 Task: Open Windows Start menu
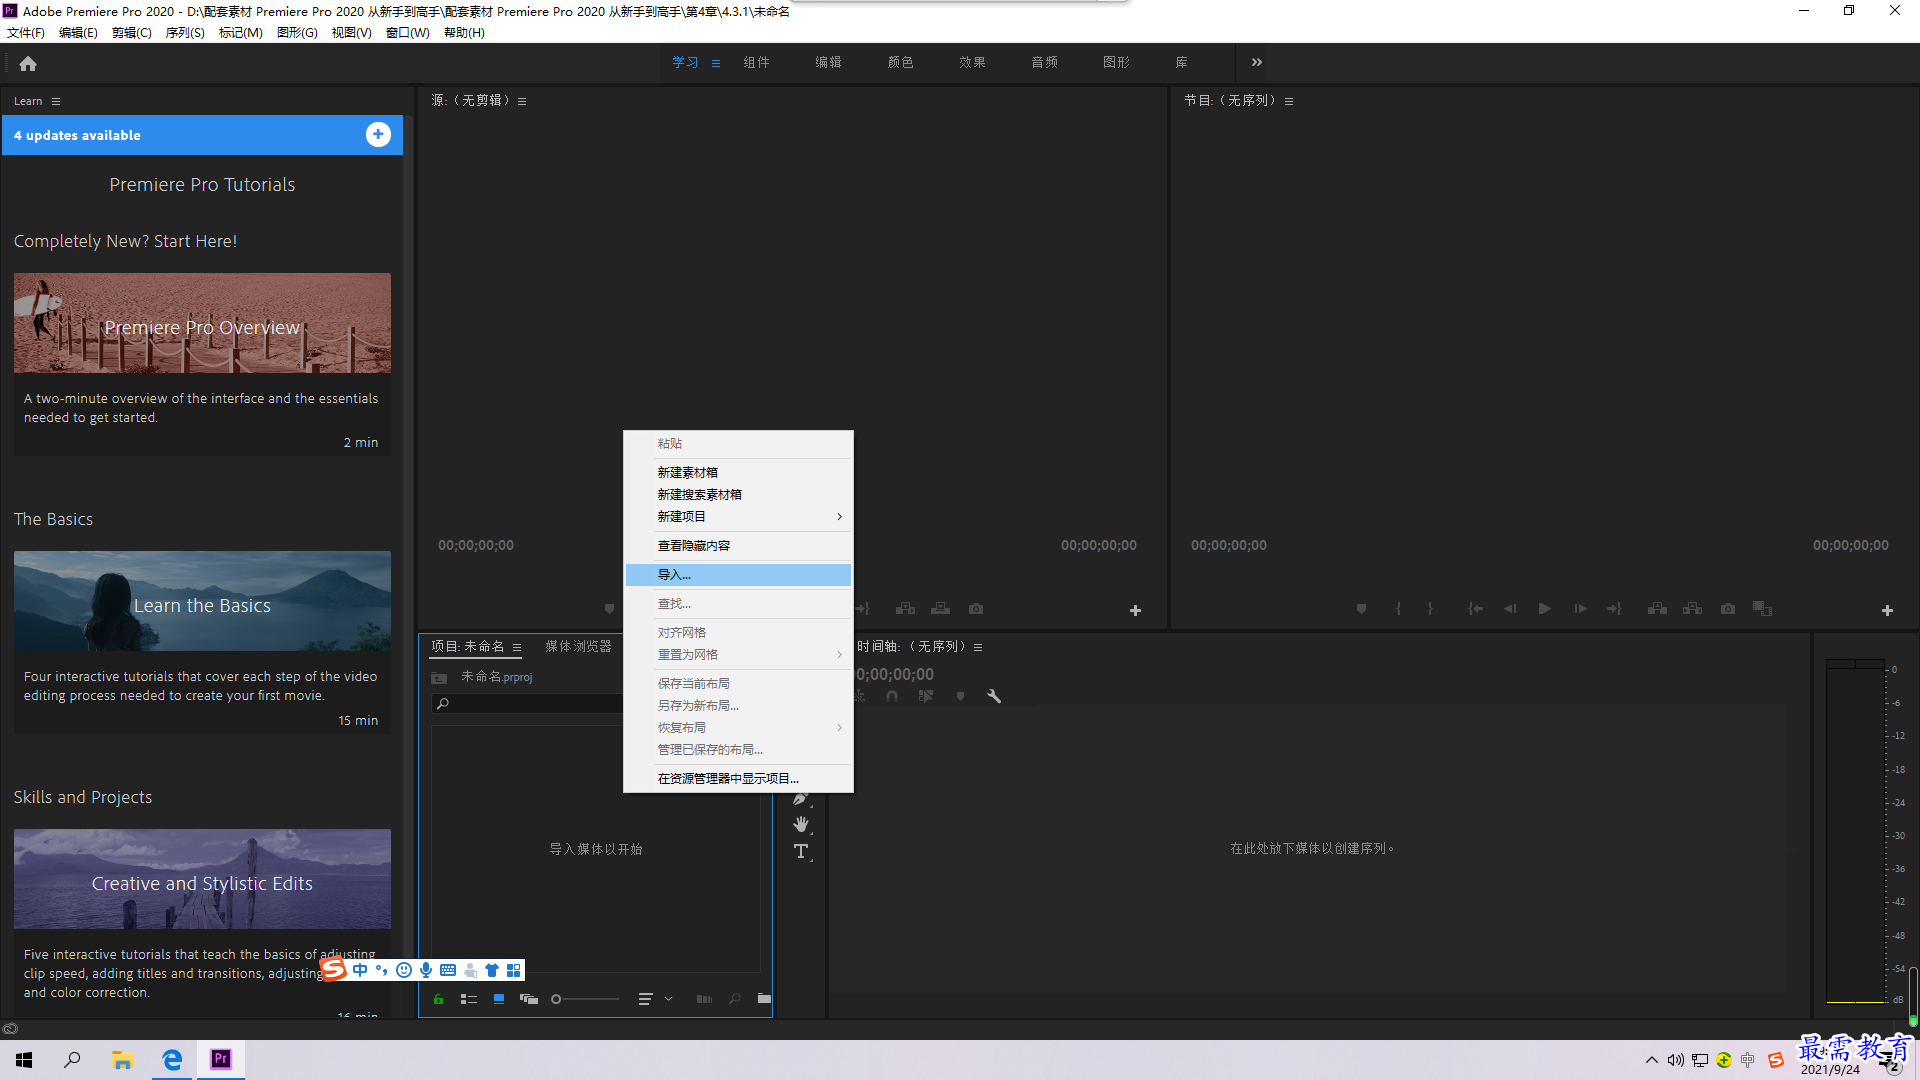pyautogui.click(x=24, y=1060)
